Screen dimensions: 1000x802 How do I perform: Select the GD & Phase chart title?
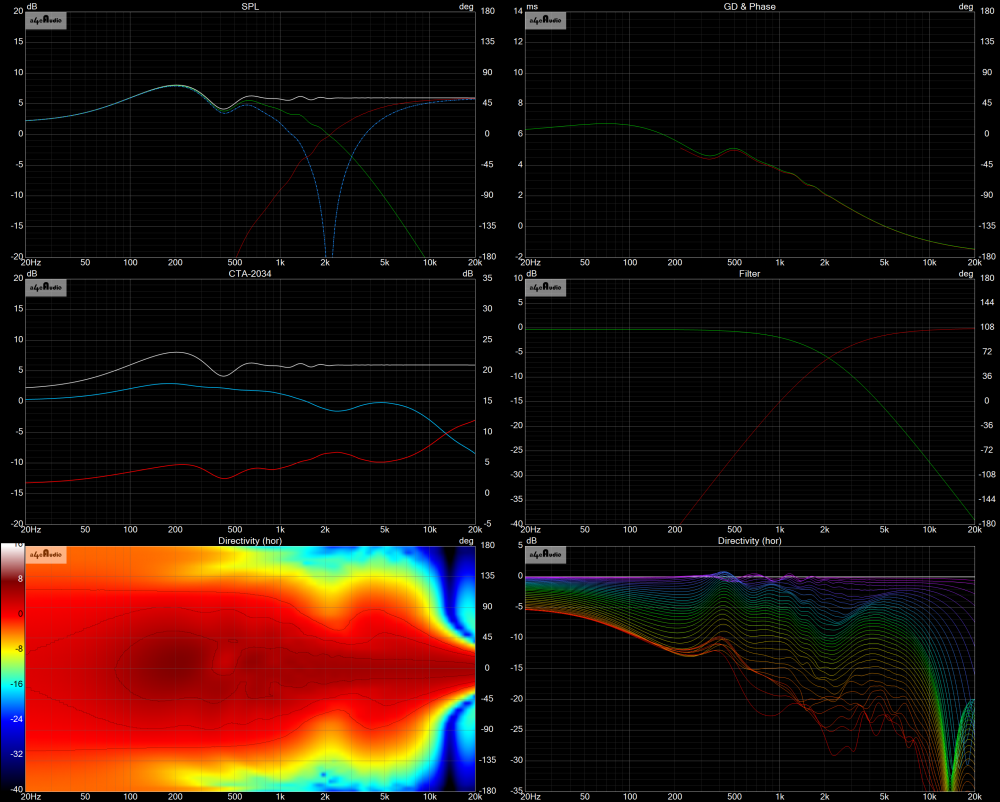[x=749, y=6]
